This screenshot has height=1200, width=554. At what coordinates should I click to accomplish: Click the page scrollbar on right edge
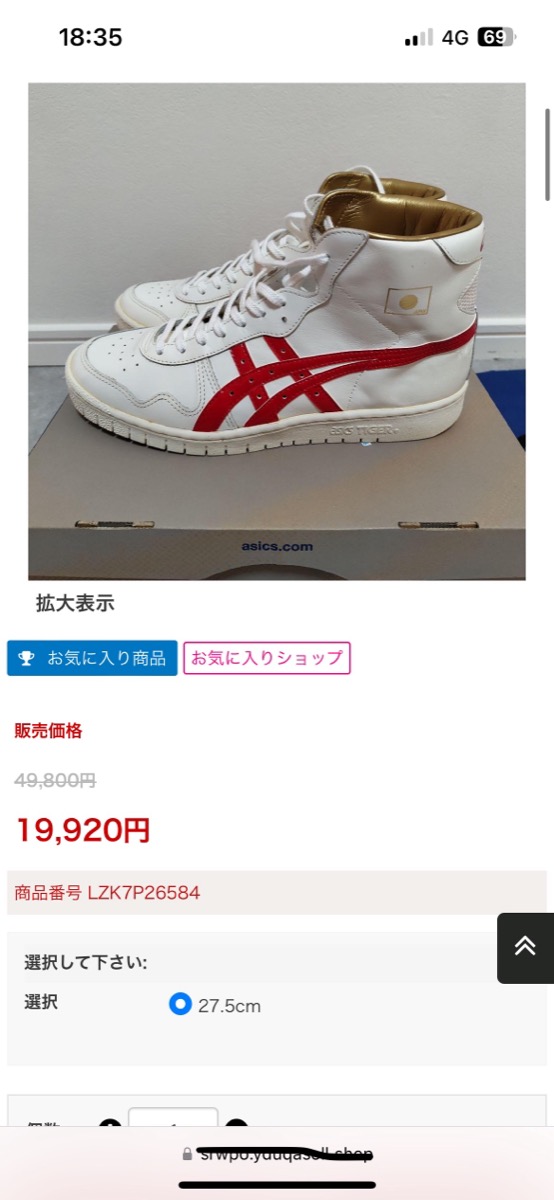[x=547, y=155]
